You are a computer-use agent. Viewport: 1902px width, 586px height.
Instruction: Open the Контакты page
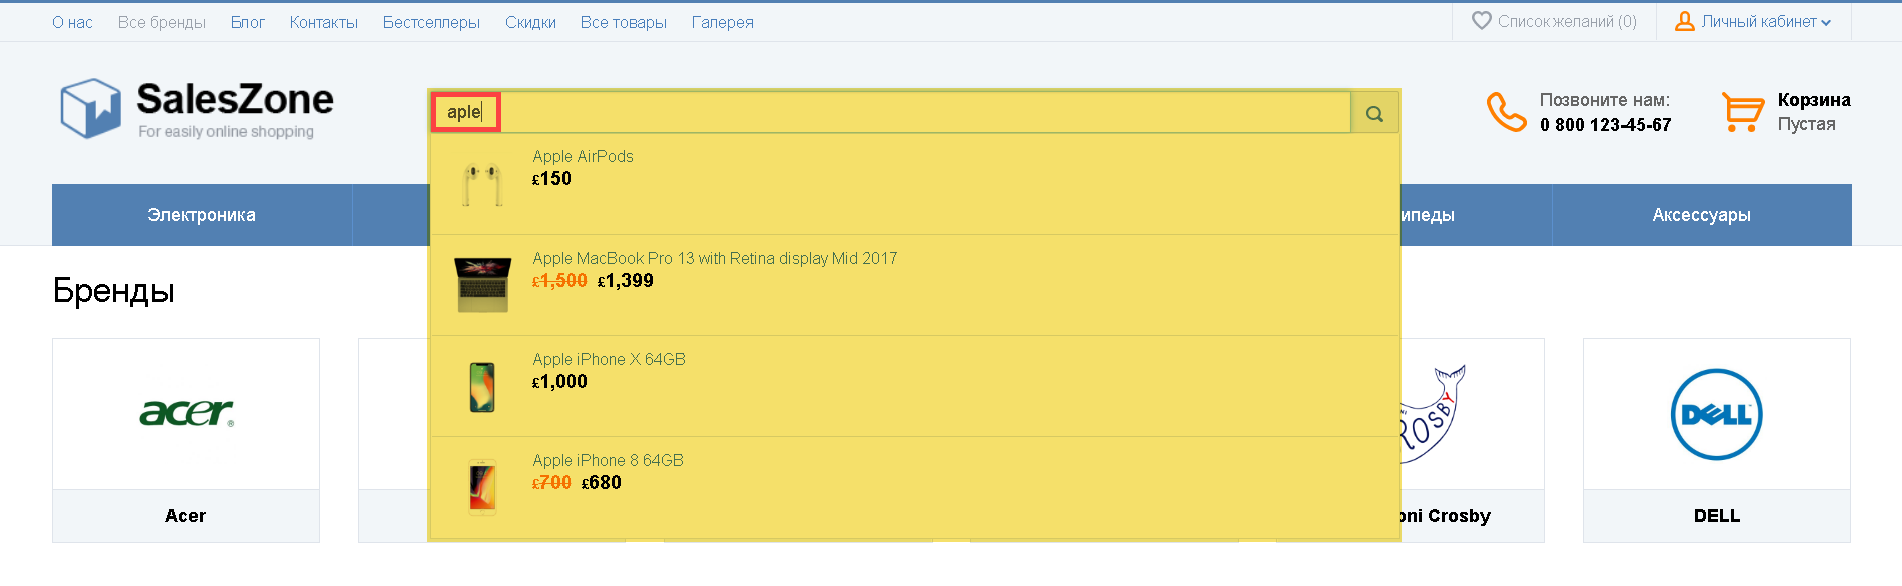coord(323,22)
